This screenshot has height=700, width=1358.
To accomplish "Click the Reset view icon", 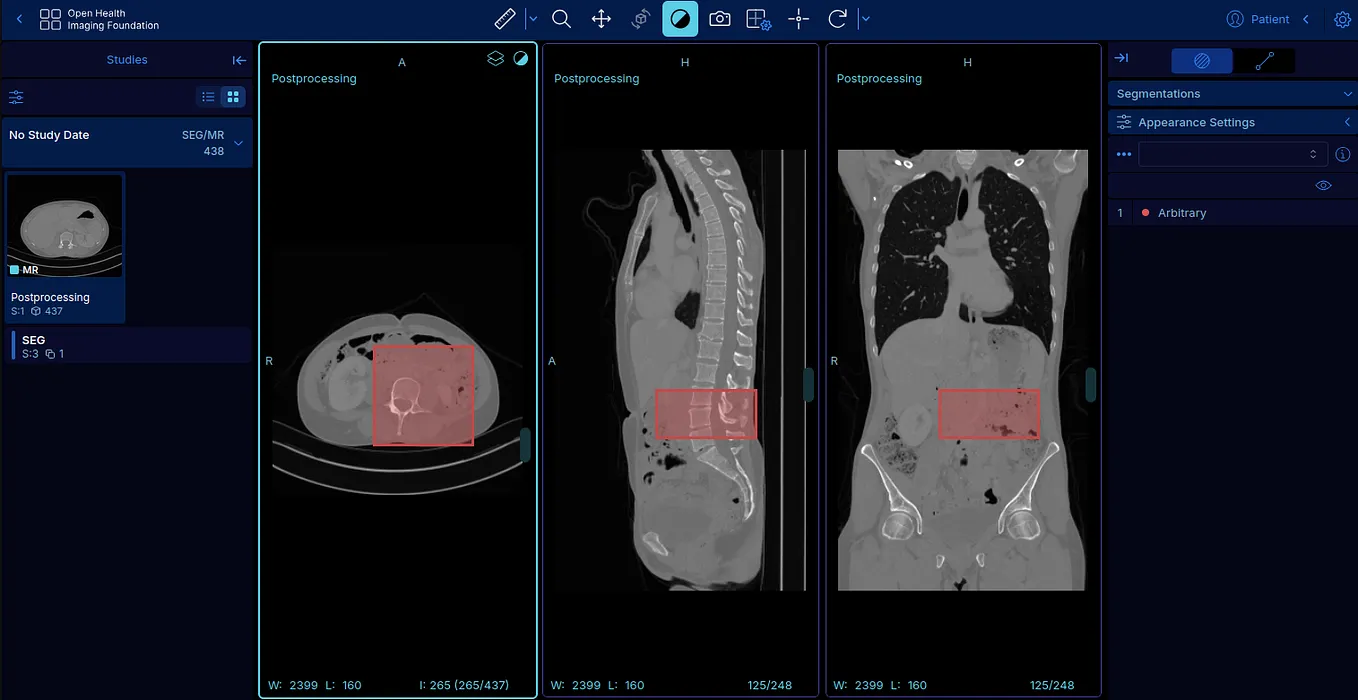I will coord(837,18).
